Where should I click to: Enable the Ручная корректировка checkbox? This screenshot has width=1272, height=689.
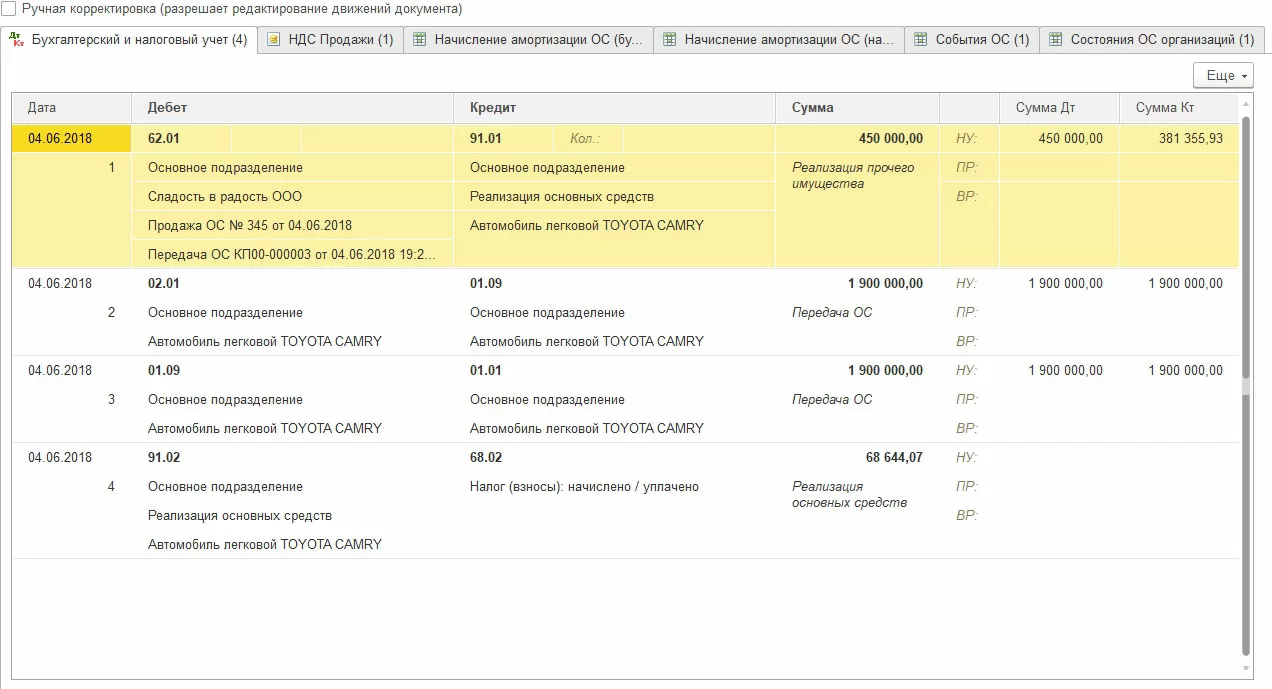9,9
